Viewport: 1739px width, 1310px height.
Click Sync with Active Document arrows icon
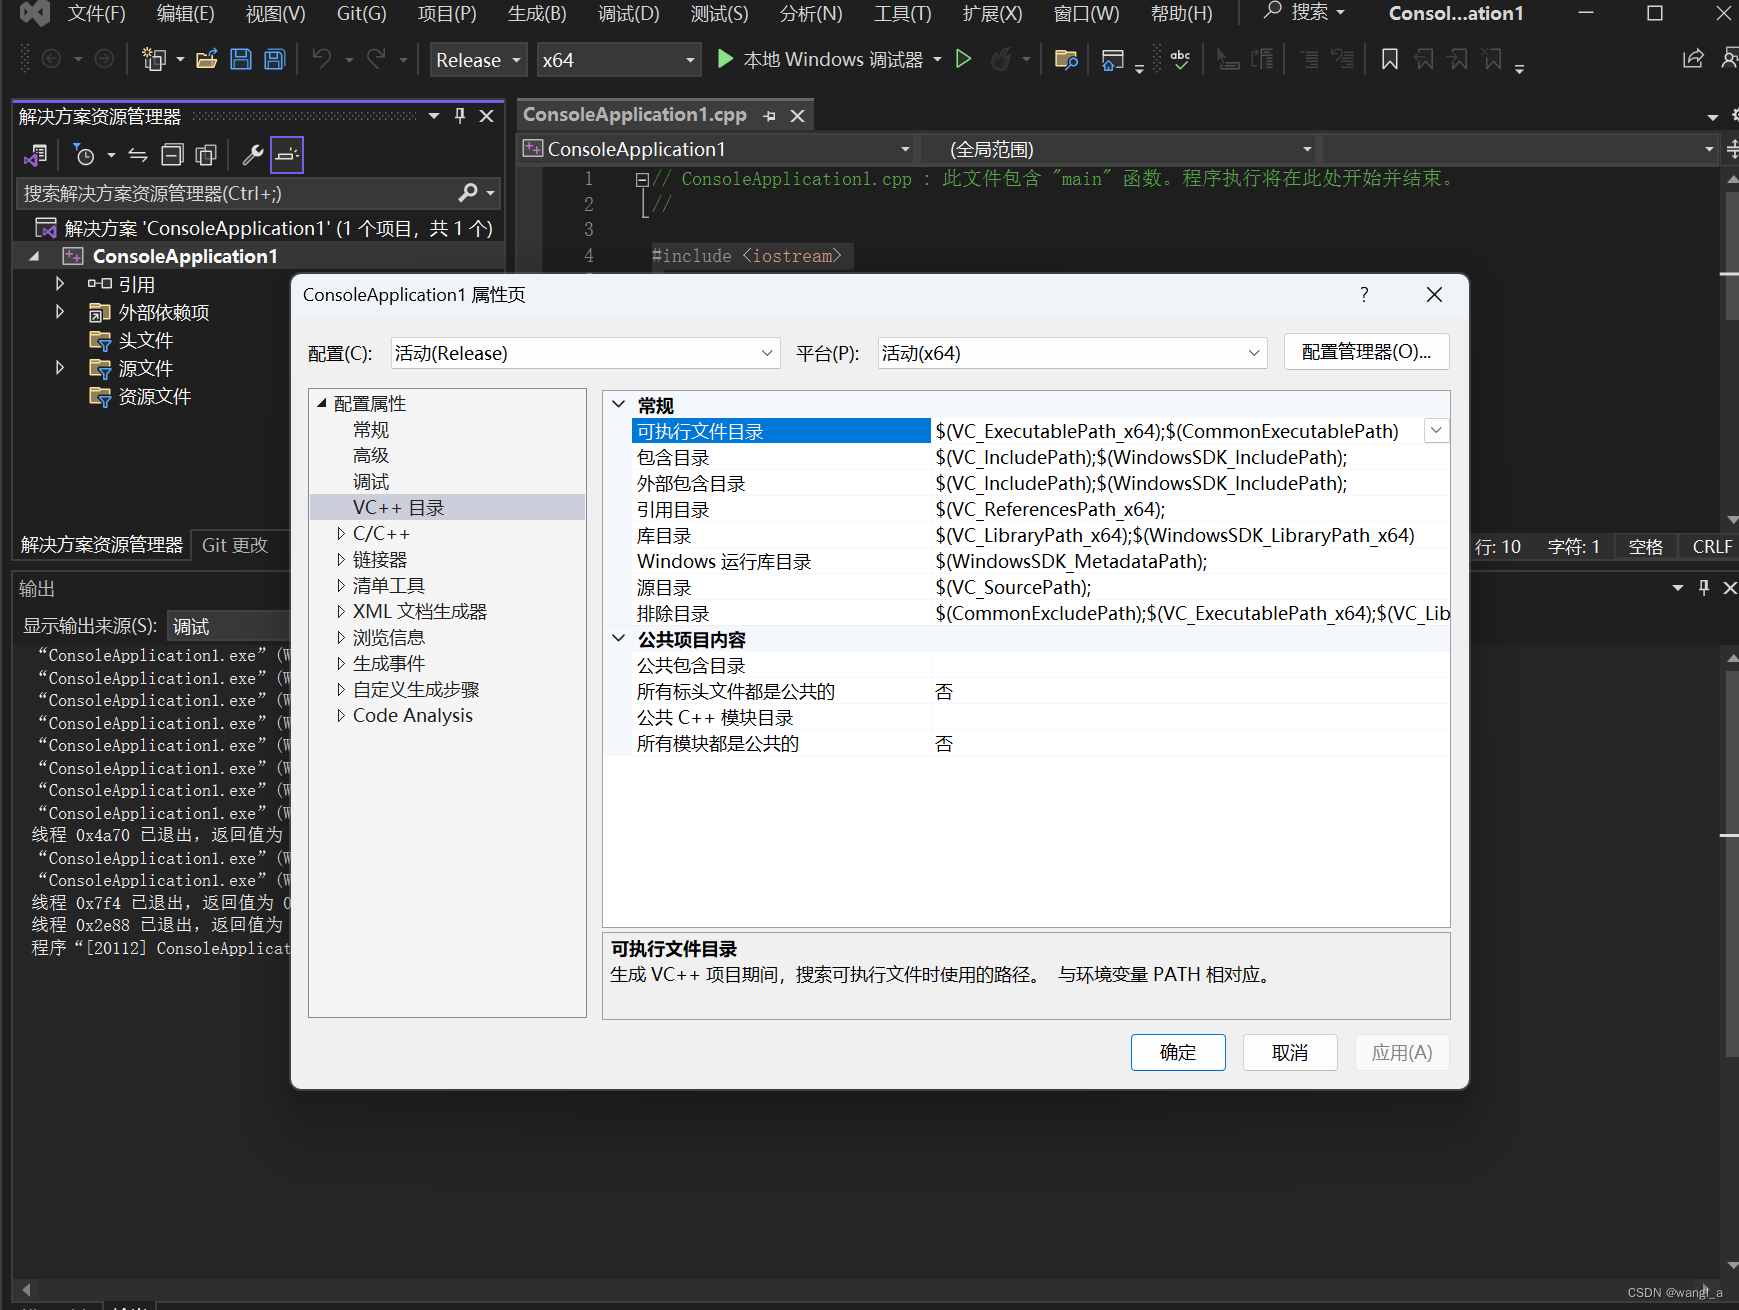point(138,155)
